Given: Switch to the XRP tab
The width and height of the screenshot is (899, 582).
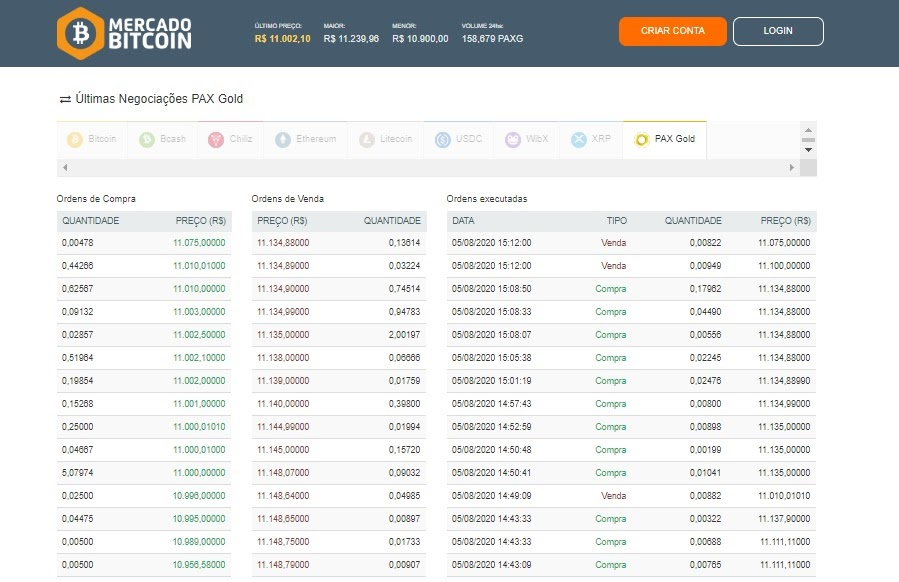Looking at the screenshot, I should [x=591, y=139].
